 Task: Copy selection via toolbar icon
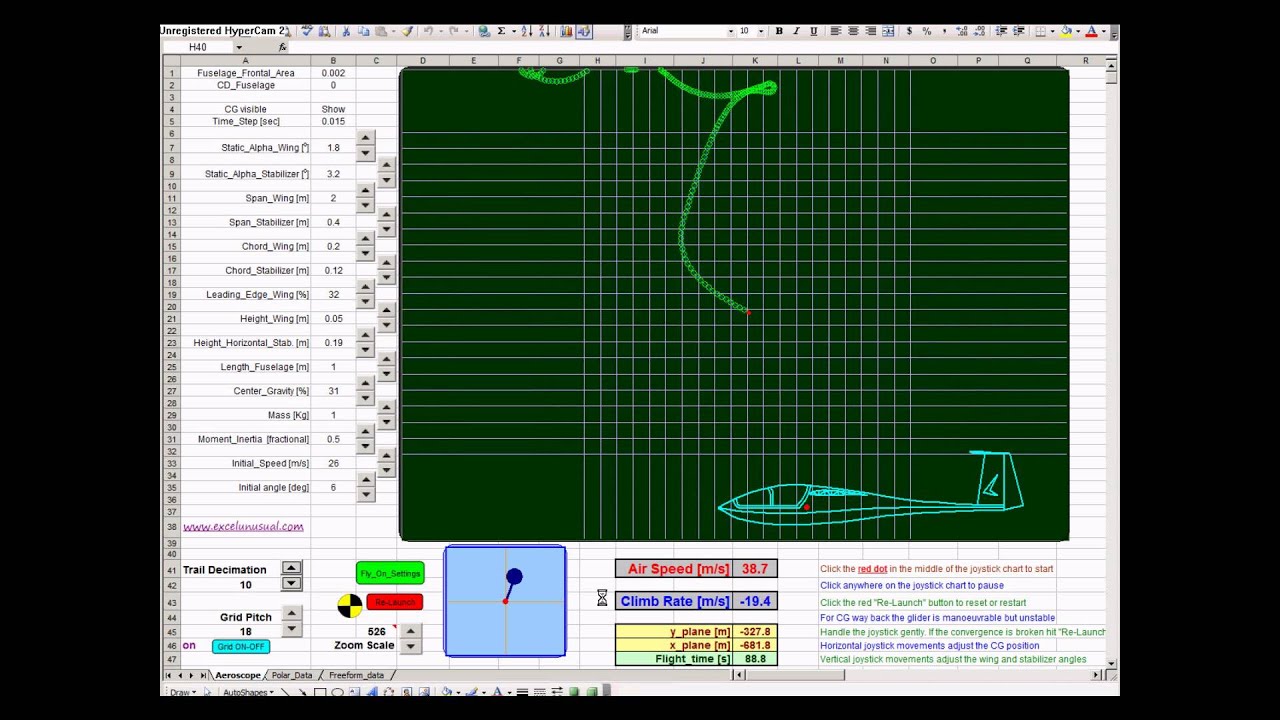363,31
